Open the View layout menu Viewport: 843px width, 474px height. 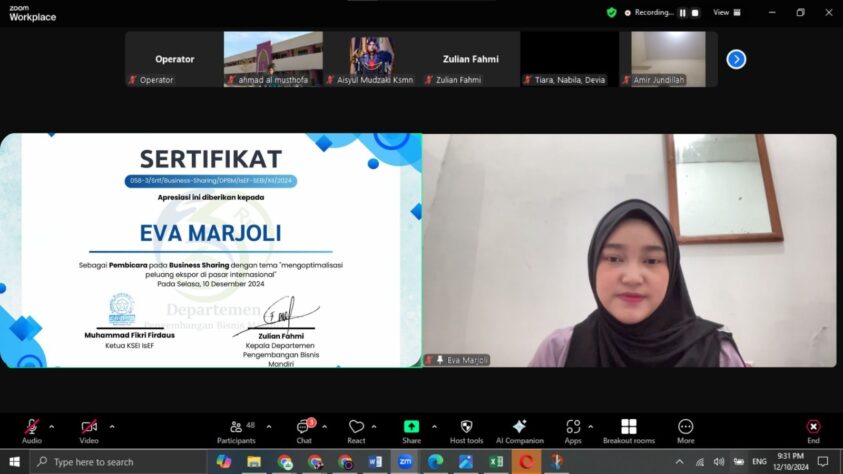tap(724, 13)
